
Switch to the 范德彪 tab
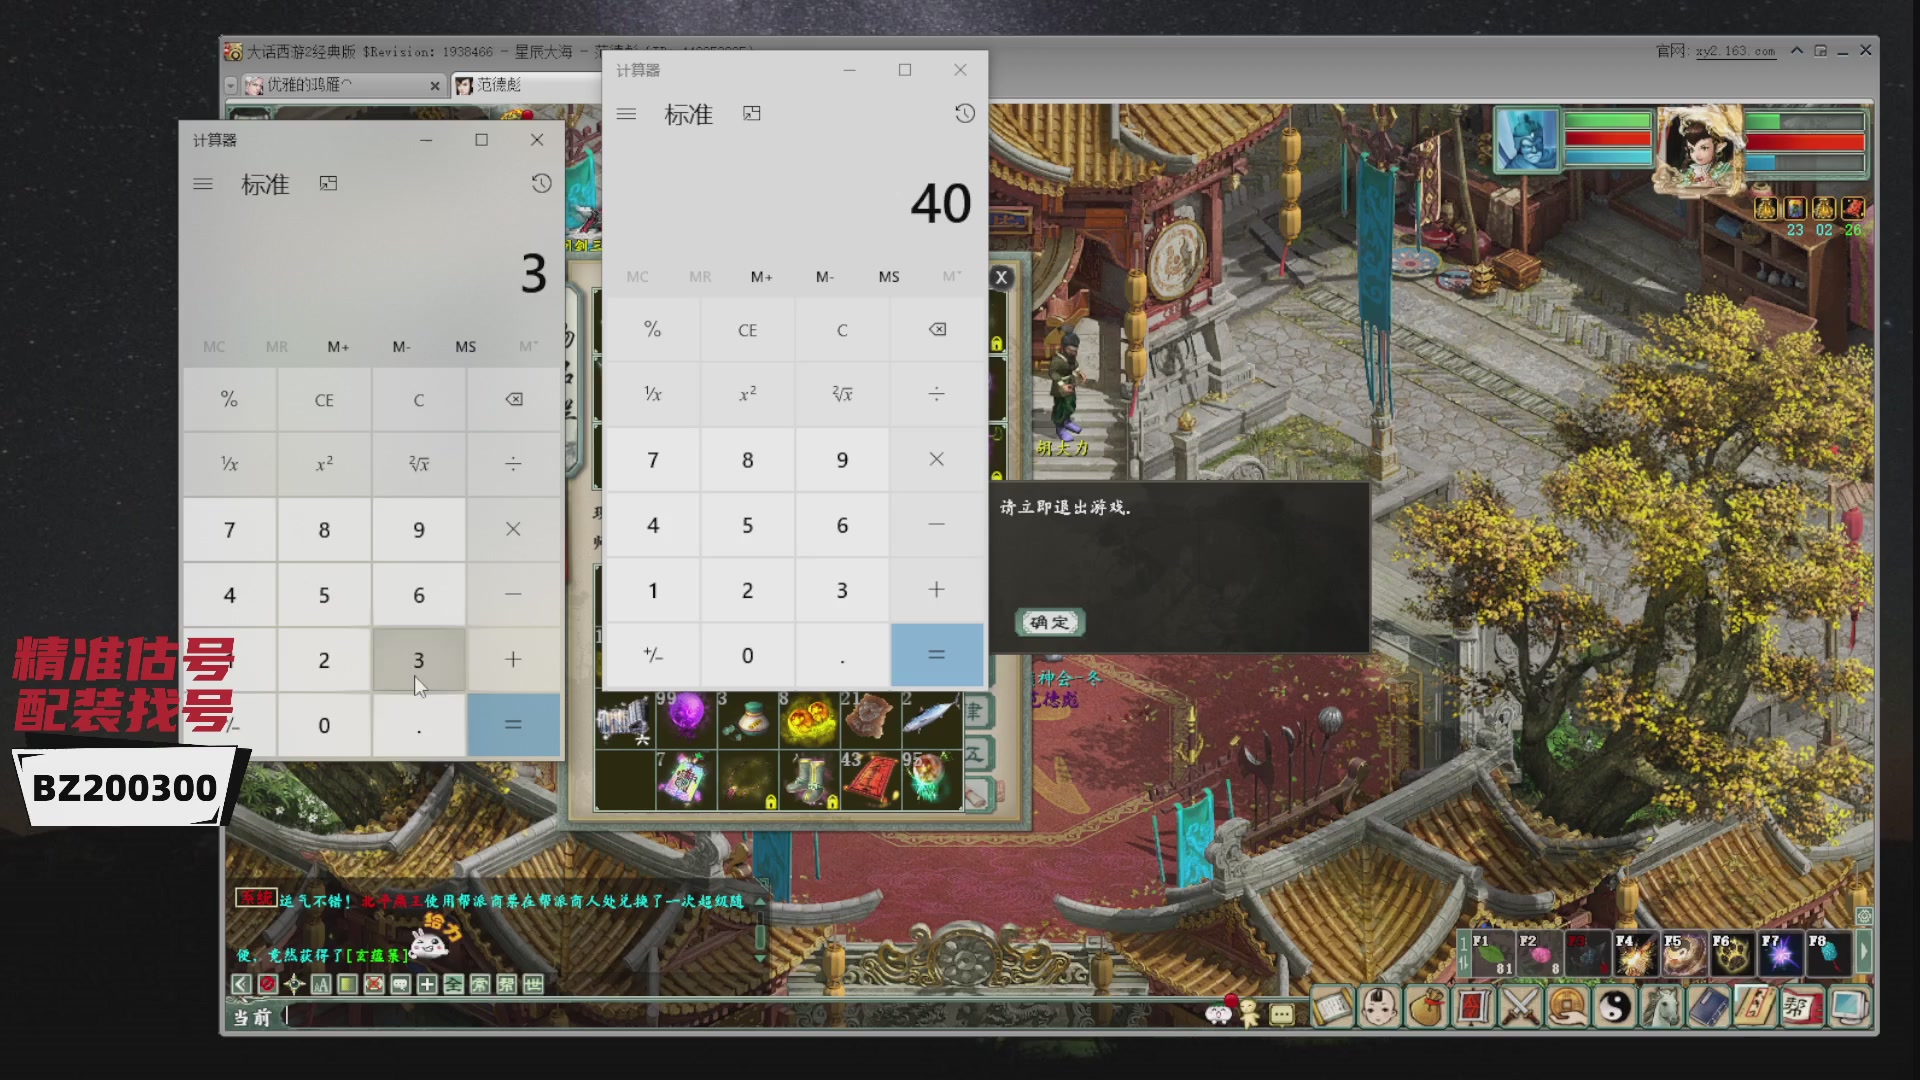[499, 85]
